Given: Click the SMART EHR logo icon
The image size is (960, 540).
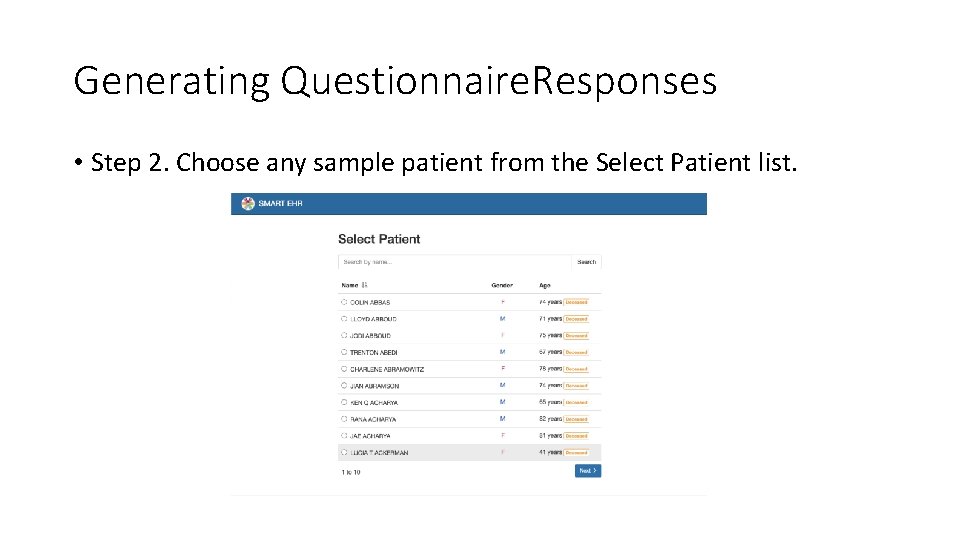Looking at the screenshot, I should (248, 203).
